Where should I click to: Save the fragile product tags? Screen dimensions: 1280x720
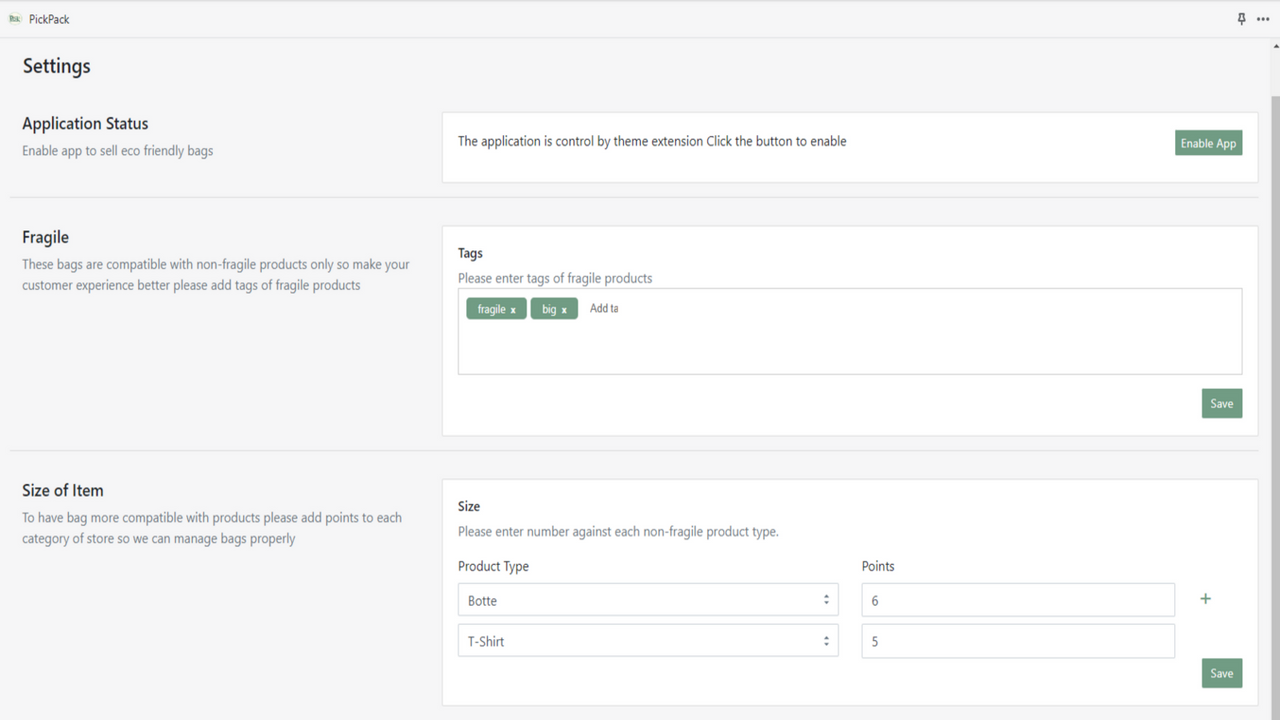click(1221, 403)
